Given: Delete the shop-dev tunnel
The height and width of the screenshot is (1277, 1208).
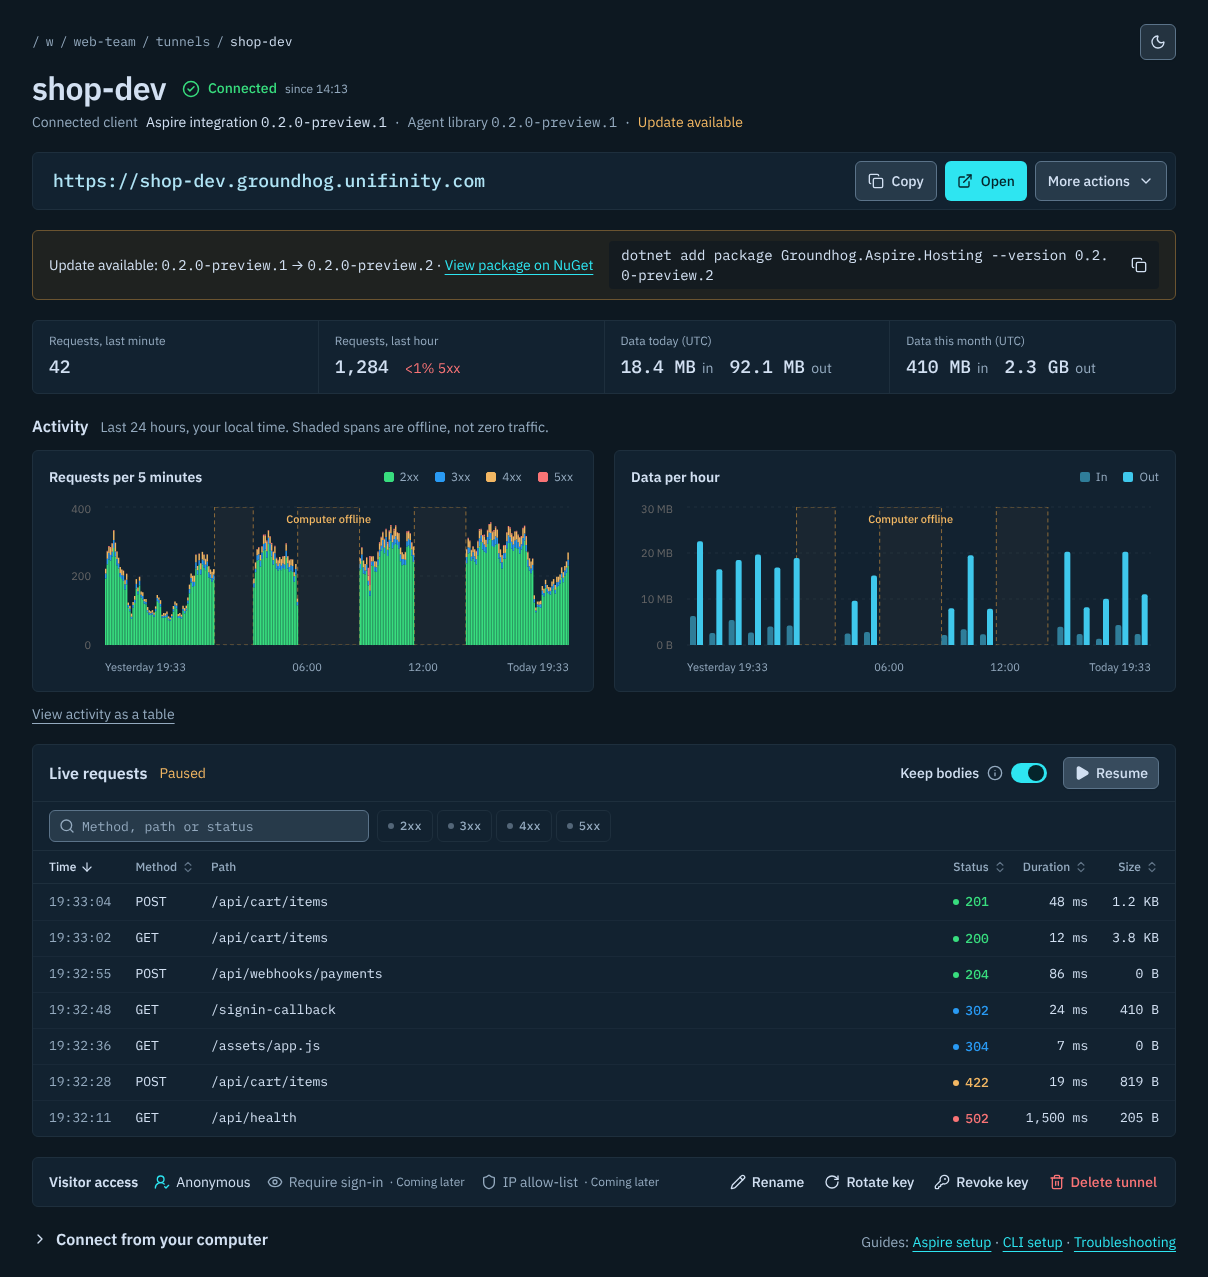Looking at the screenshot, I should coord(1103,1182).
